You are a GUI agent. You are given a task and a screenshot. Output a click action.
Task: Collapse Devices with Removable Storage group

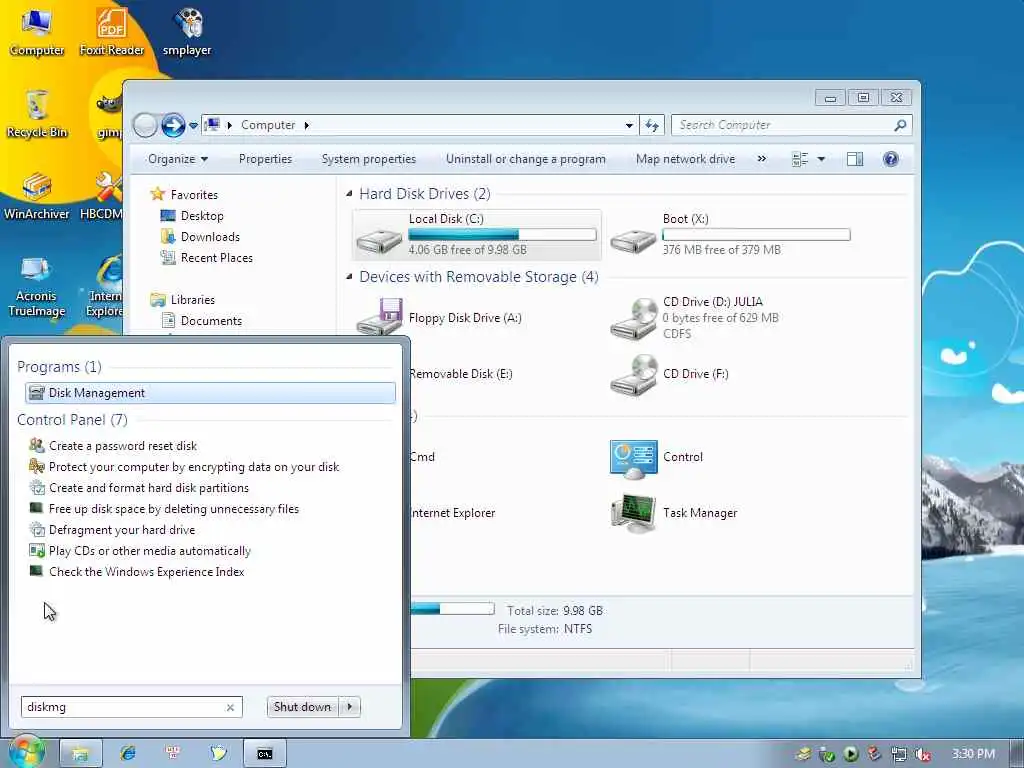pos(349,276)
